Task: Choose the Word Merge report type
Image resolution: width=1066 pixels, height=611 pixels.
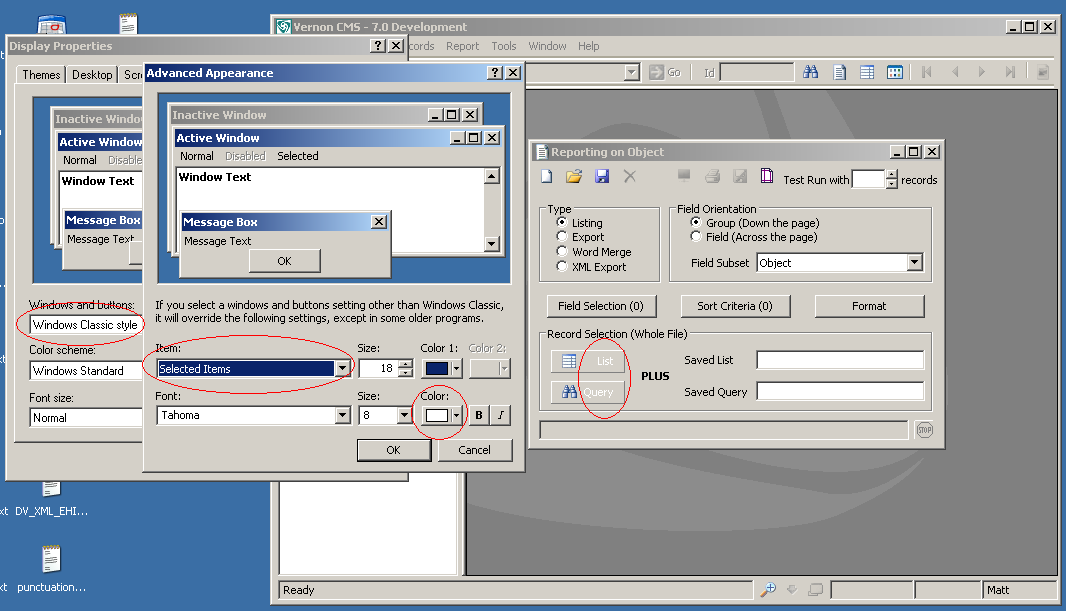Action: pyautogui.click(x=562, y=251)
